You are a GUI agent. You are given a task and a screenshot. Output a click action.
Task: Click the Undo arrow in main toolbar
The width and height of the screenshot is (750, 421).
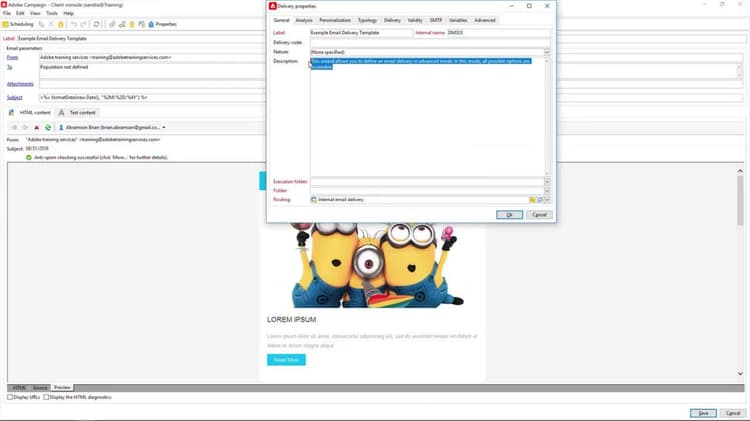tap(74, 24)
